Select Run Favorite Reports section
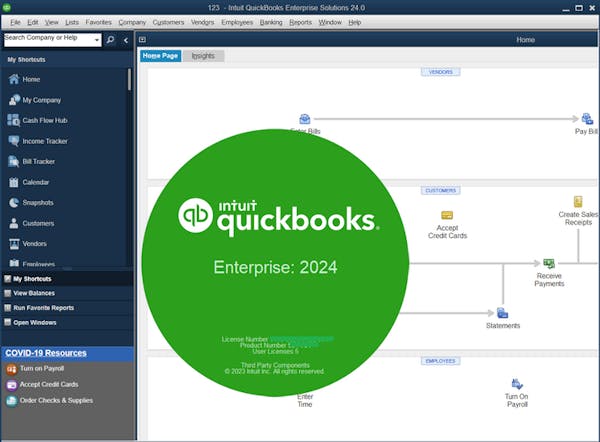This screenshot has height=442, width=600. [x=45, y=308]
